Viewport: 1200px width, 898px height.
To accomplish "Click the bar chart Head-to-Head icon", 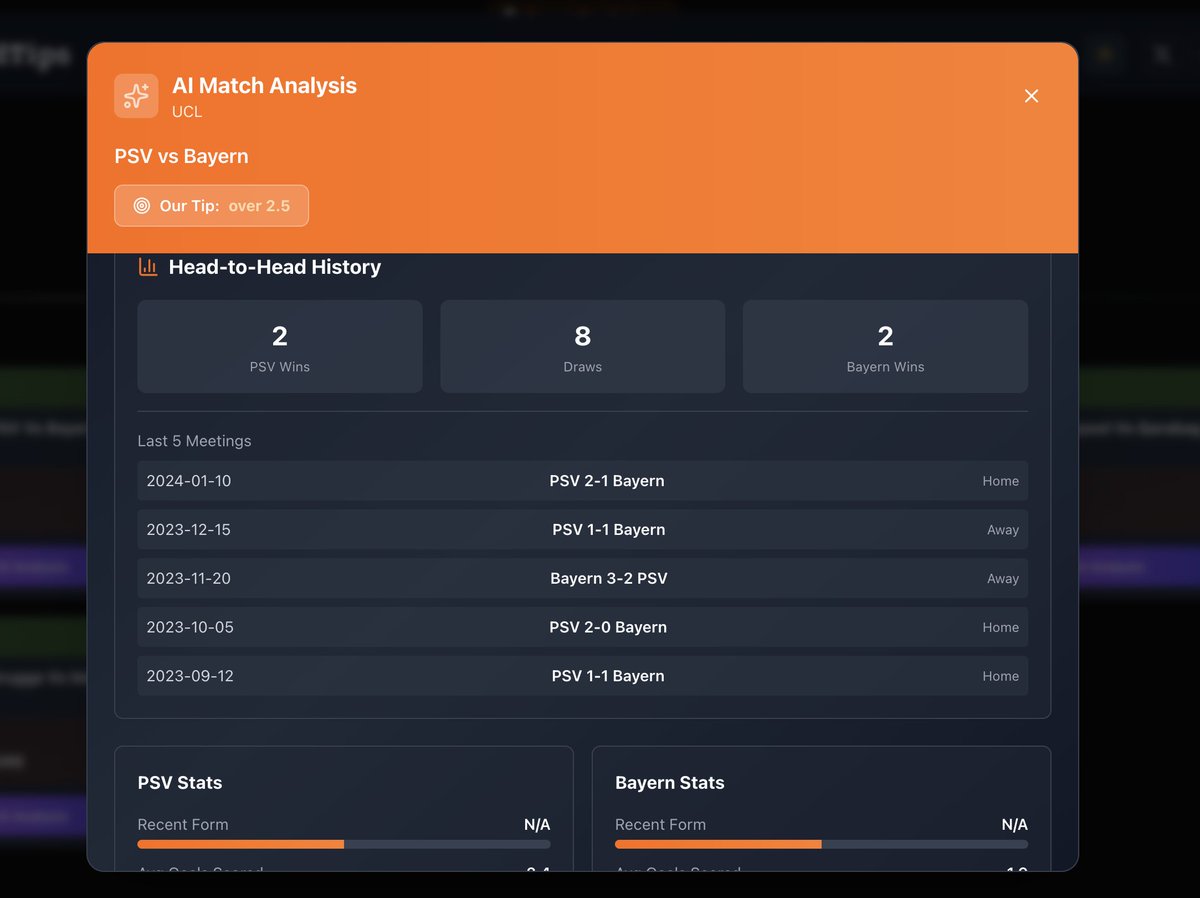I will 148,267.
